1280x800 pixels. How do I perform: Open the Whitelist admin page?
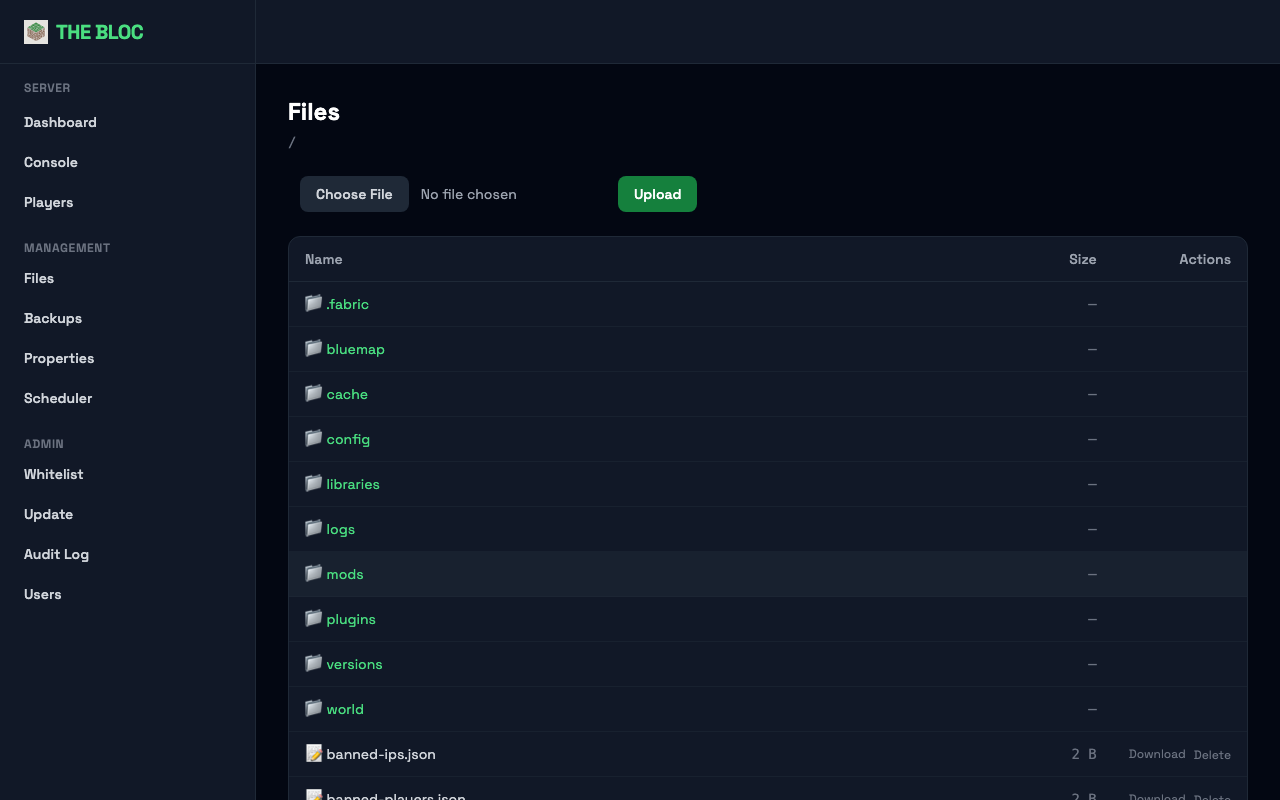53,474
